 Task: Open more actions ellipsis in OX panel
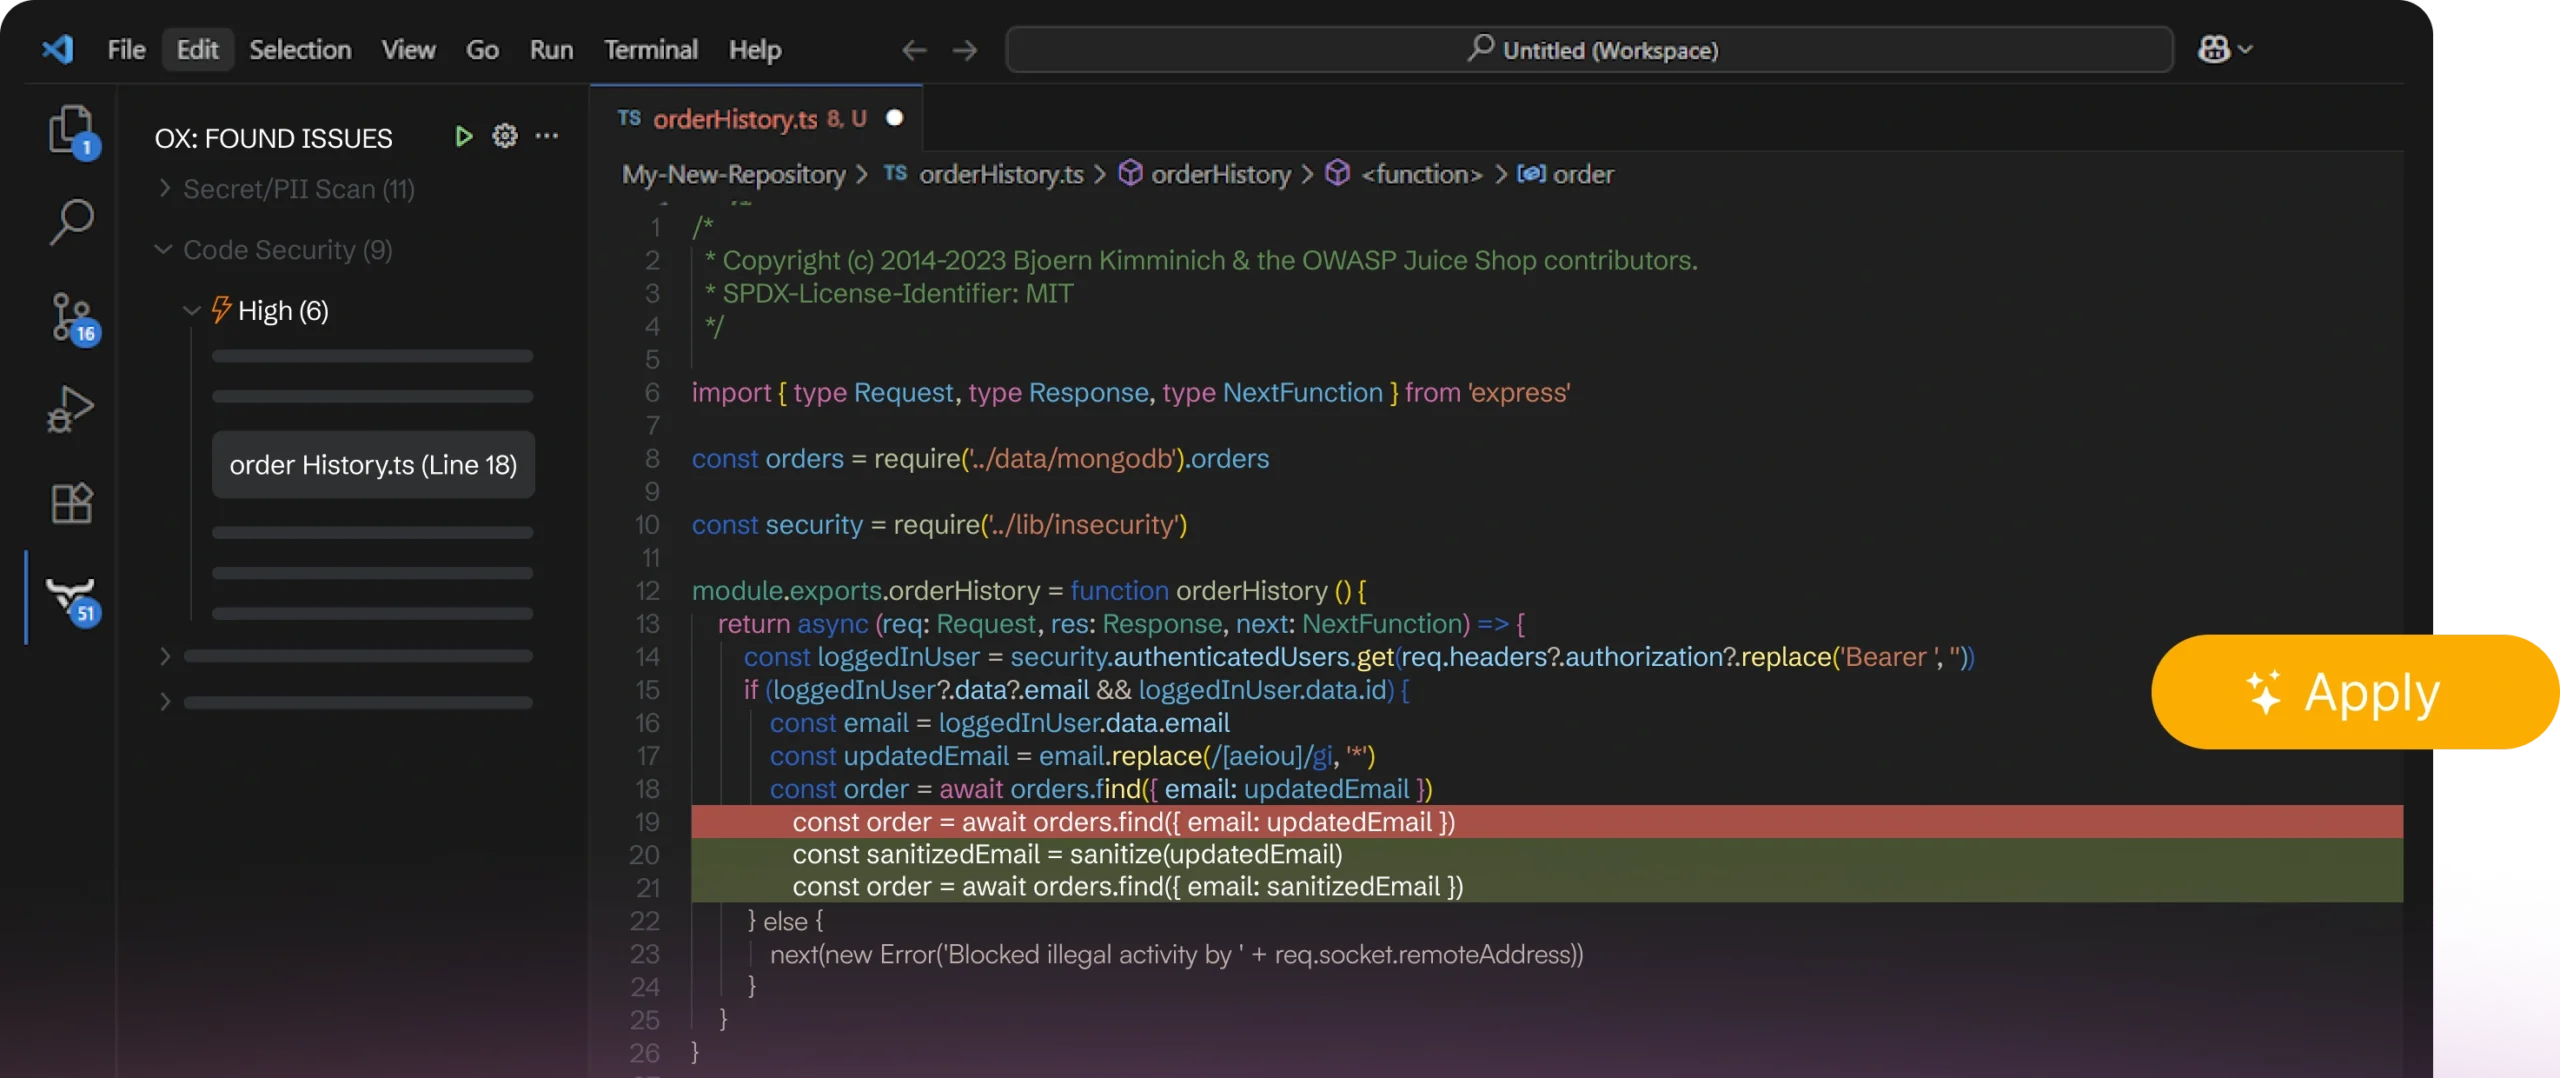coord(547,136)
